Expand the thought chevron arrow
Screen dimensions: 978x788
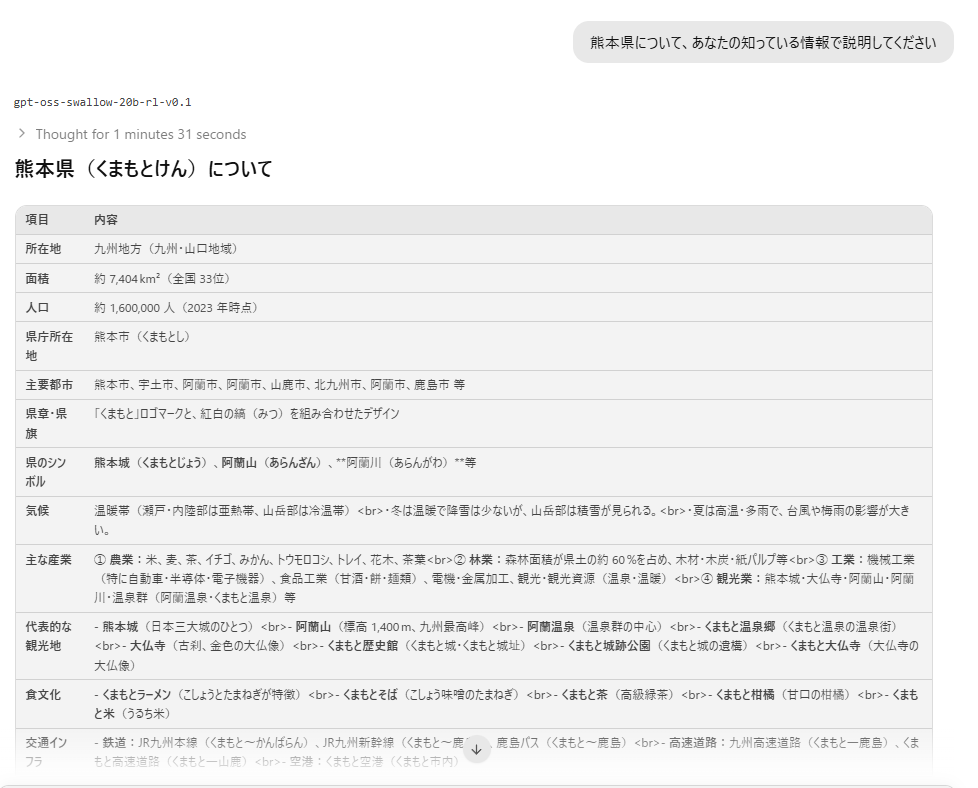[x=21, y=134]
